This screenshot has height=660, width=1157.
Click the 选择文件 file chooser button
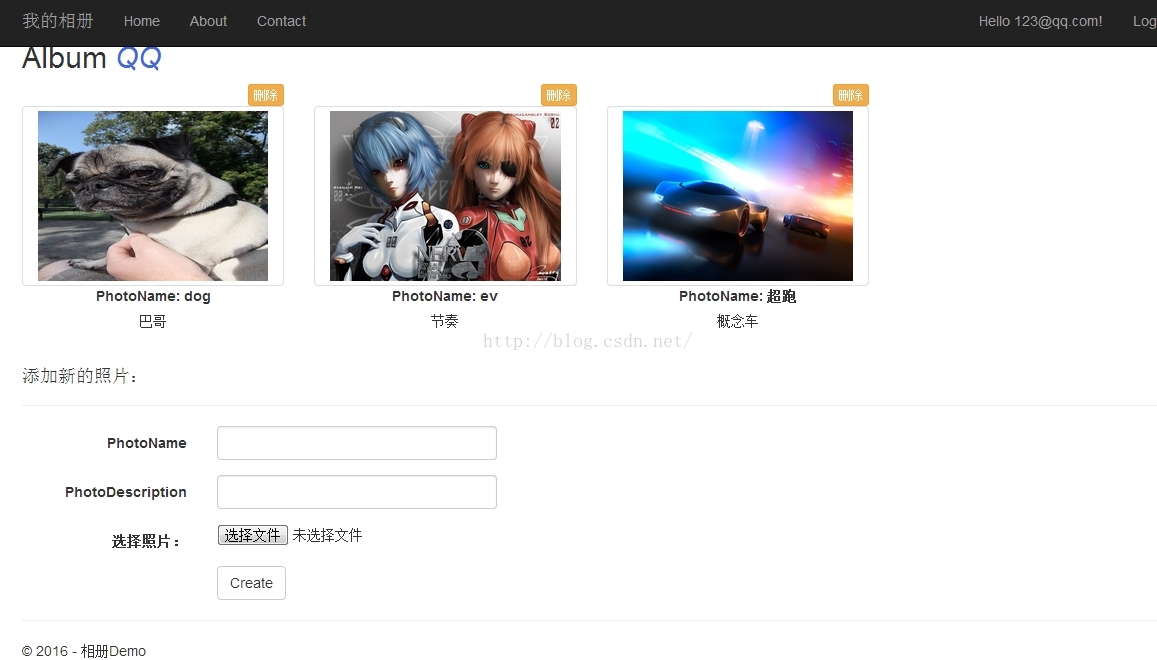click(x=252, y=535)
